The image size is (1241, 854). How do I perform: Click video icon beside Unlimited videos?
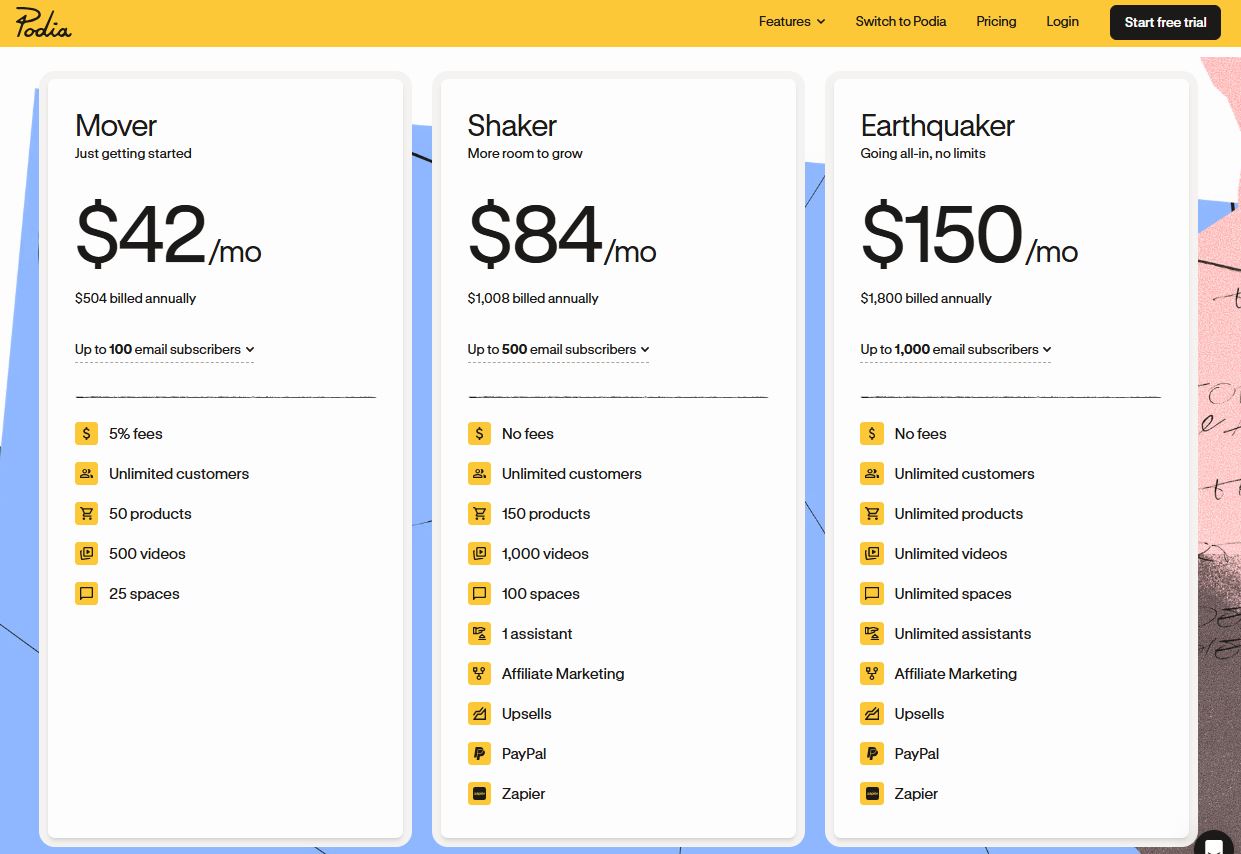872,554
